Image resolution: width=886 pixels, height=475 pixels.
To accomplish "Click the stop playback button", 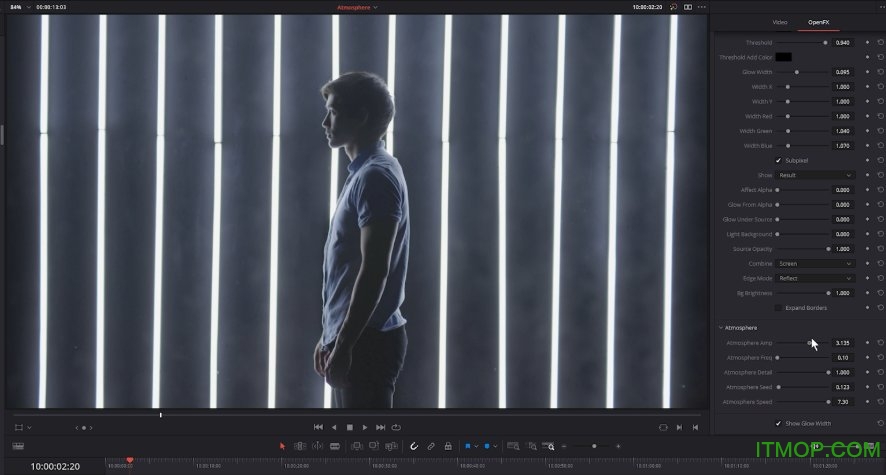I will 350,427.
